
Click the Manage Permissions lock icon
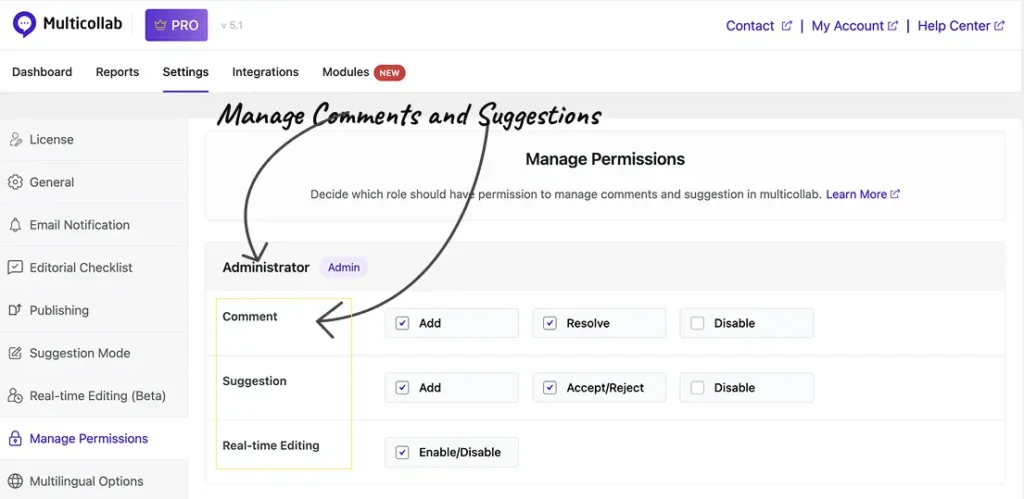coord(15,439)
